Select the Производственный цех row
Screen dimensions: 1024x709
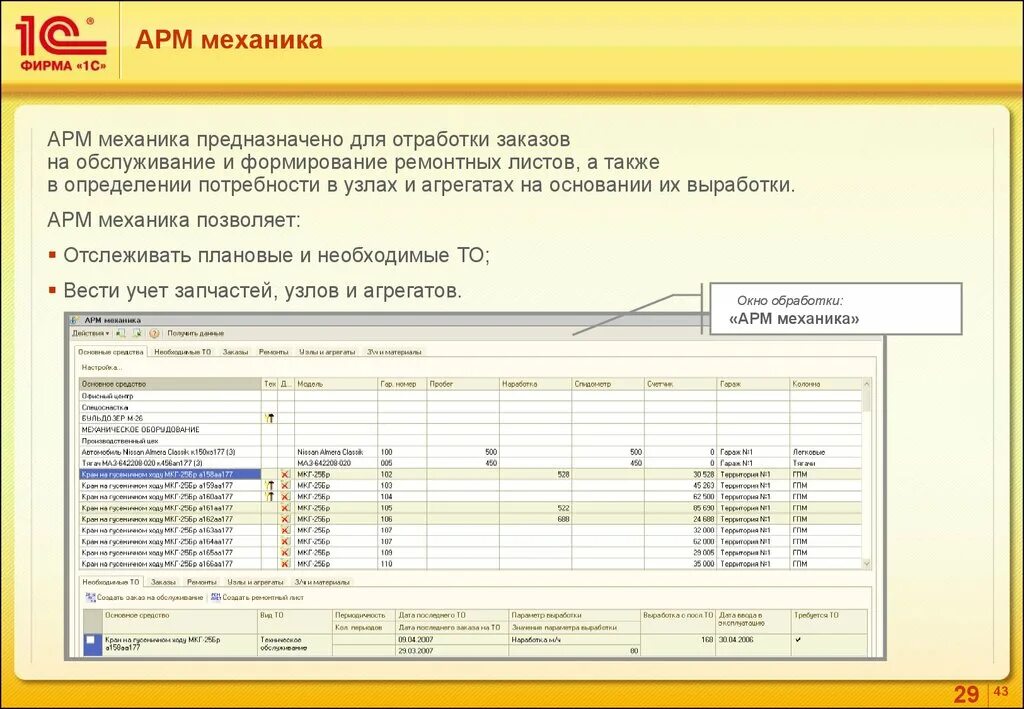[470, 441]
